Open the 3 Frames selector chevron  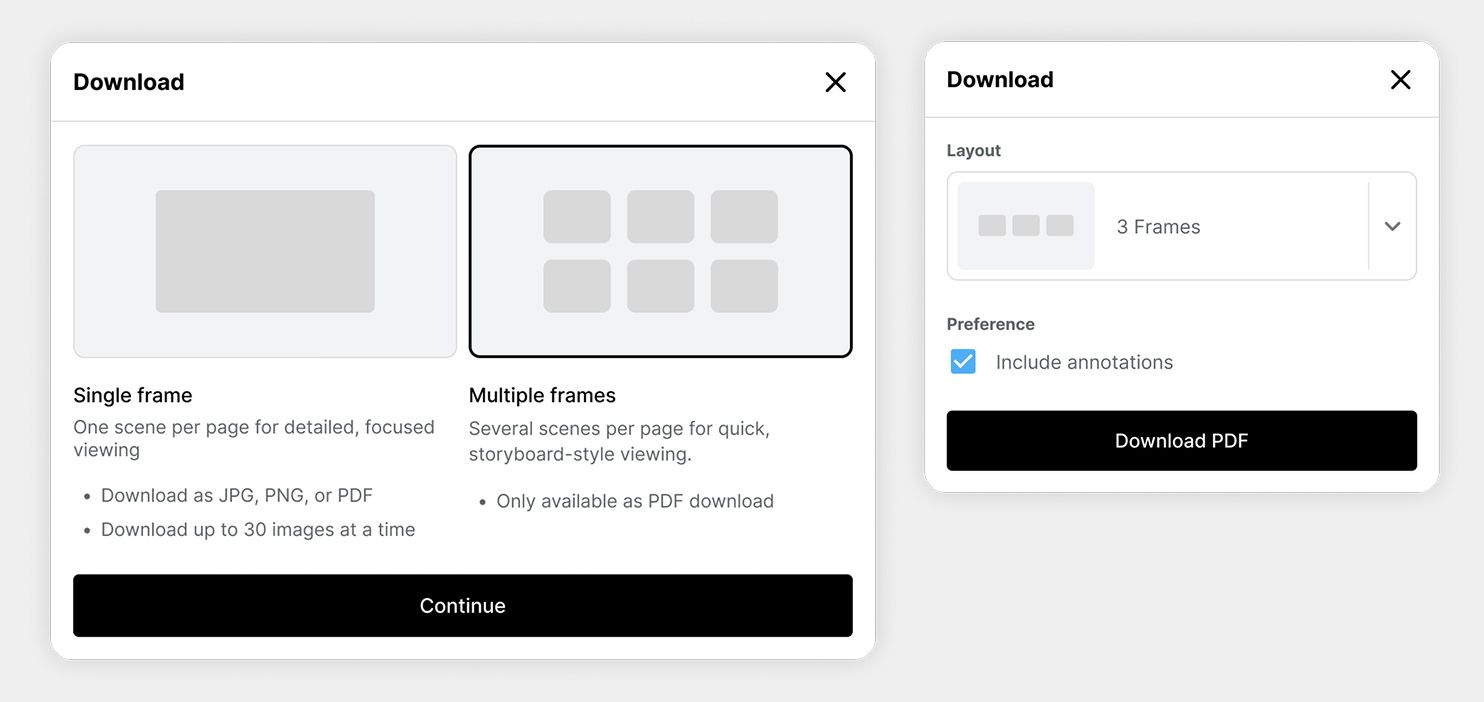[1392, 226]
